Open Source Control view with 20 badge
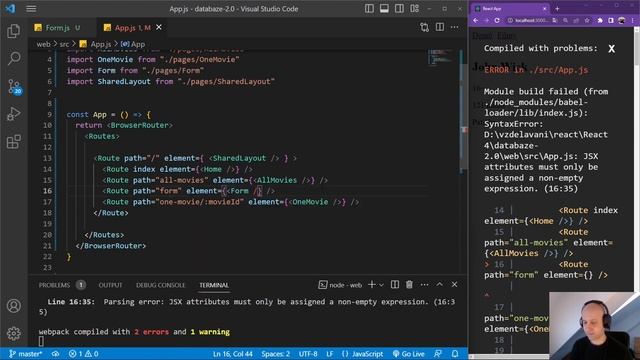Image resolution: width=640 pixels, height=360 pixels. tap(14, 87)
